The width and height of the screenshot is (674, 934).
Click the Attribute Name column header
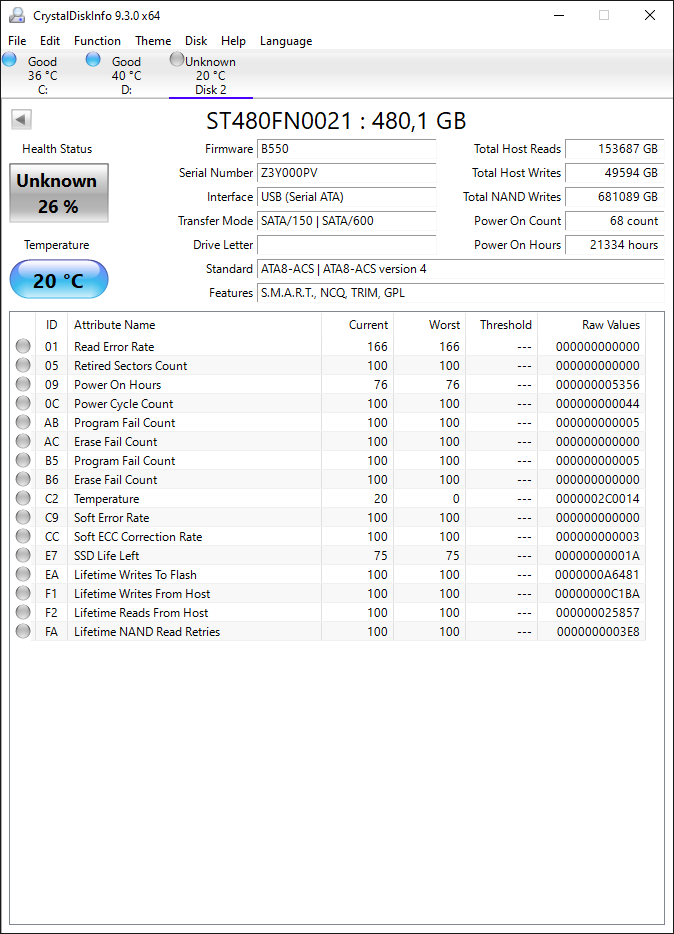click(194, 325)
